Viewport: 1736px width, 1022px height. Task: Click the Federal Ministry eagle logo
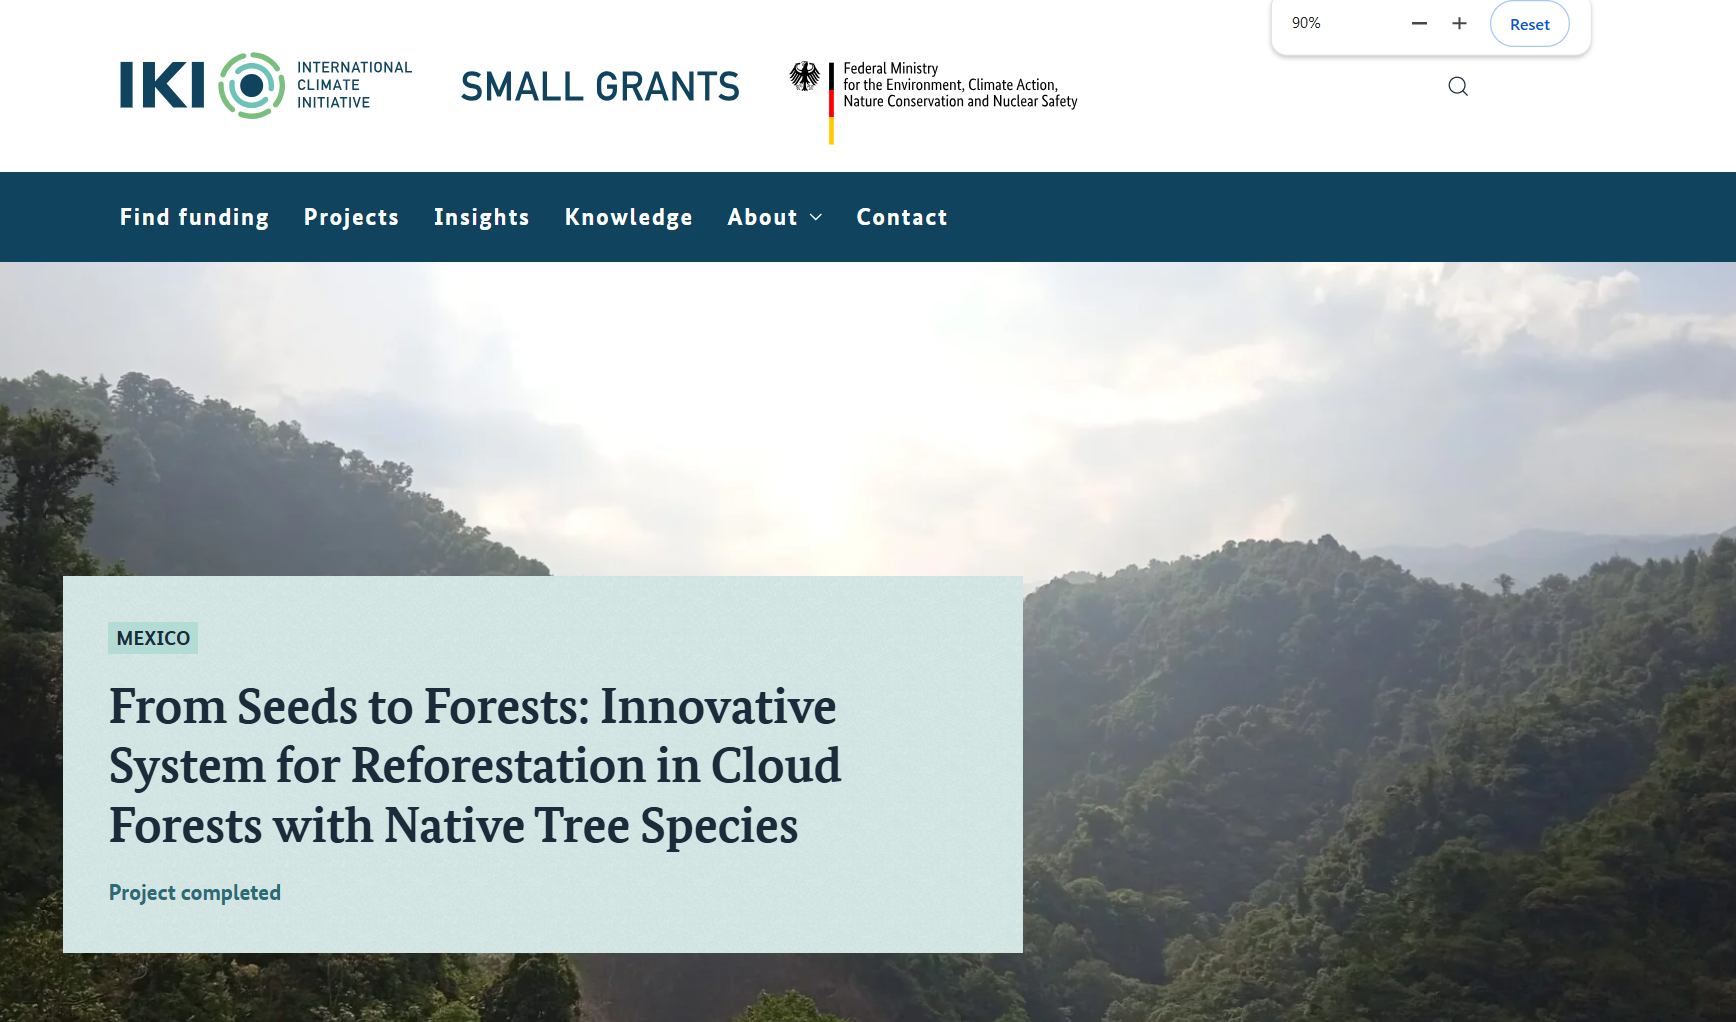click(805, 77)
